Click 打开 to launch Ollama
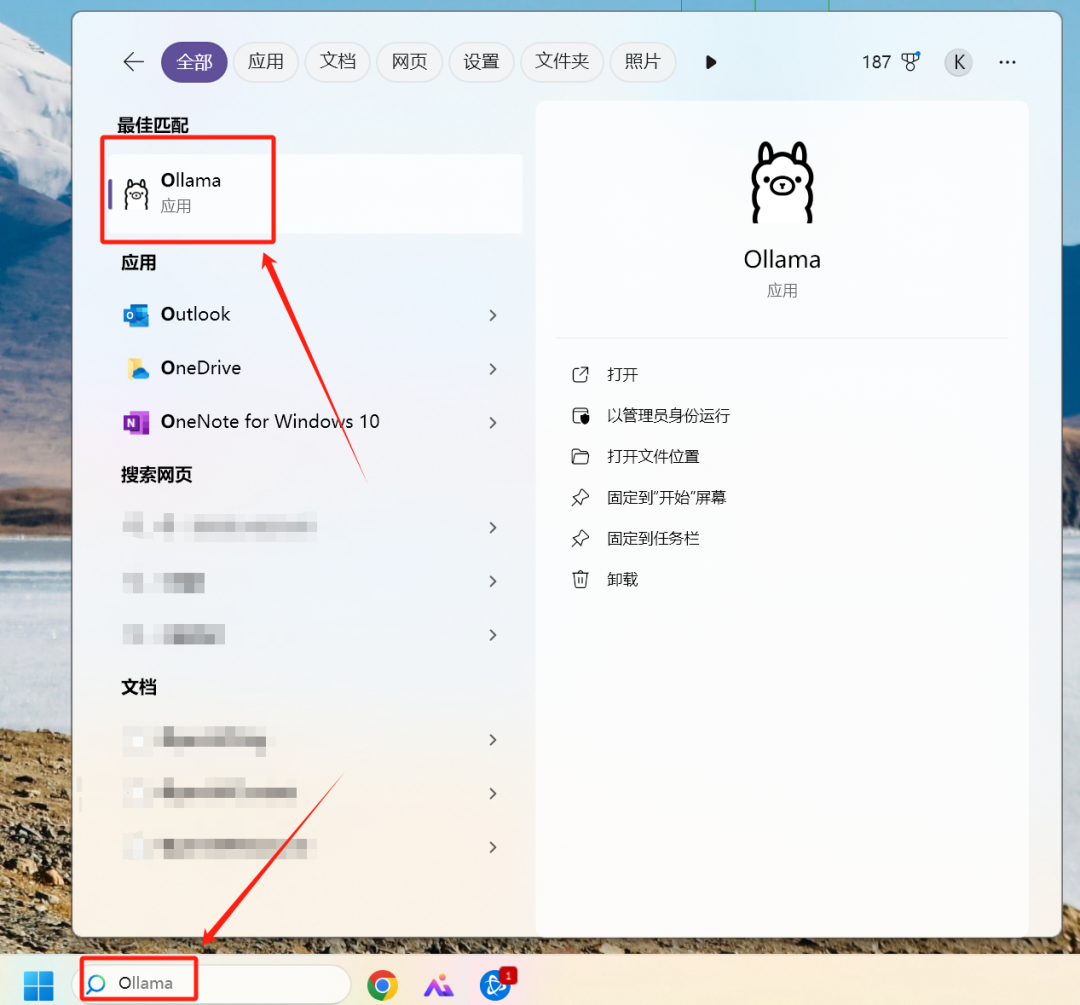This screenshot has width=1080, height=1005. pos(622,375)
